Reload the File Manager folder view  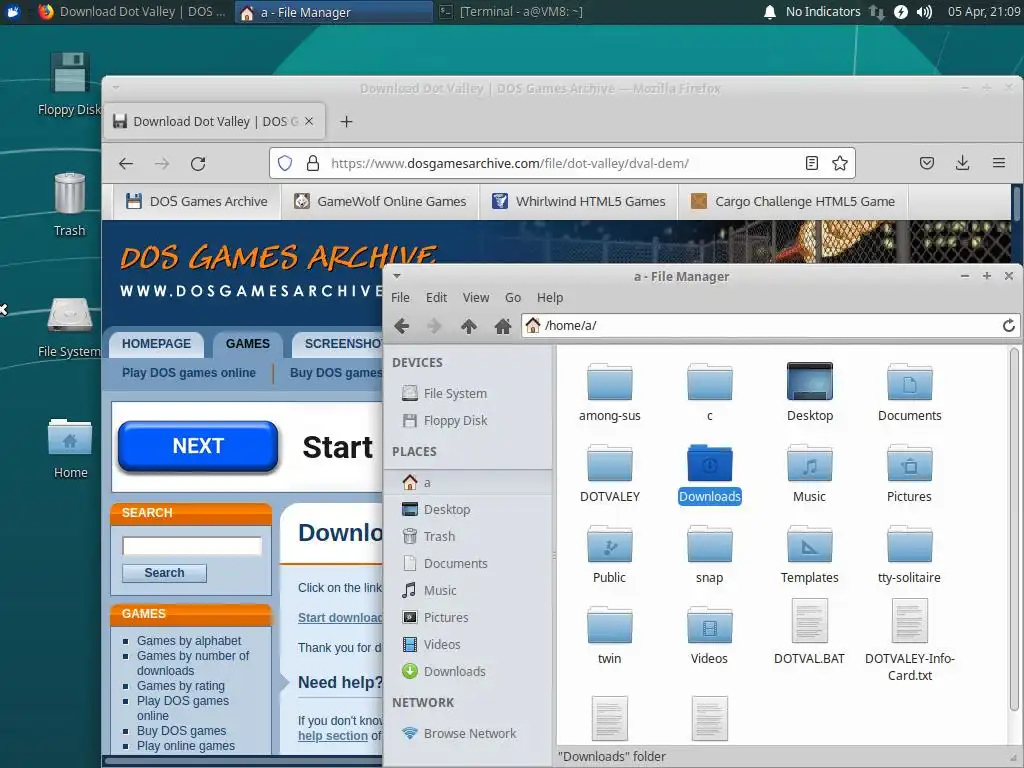click(1008, 325)
